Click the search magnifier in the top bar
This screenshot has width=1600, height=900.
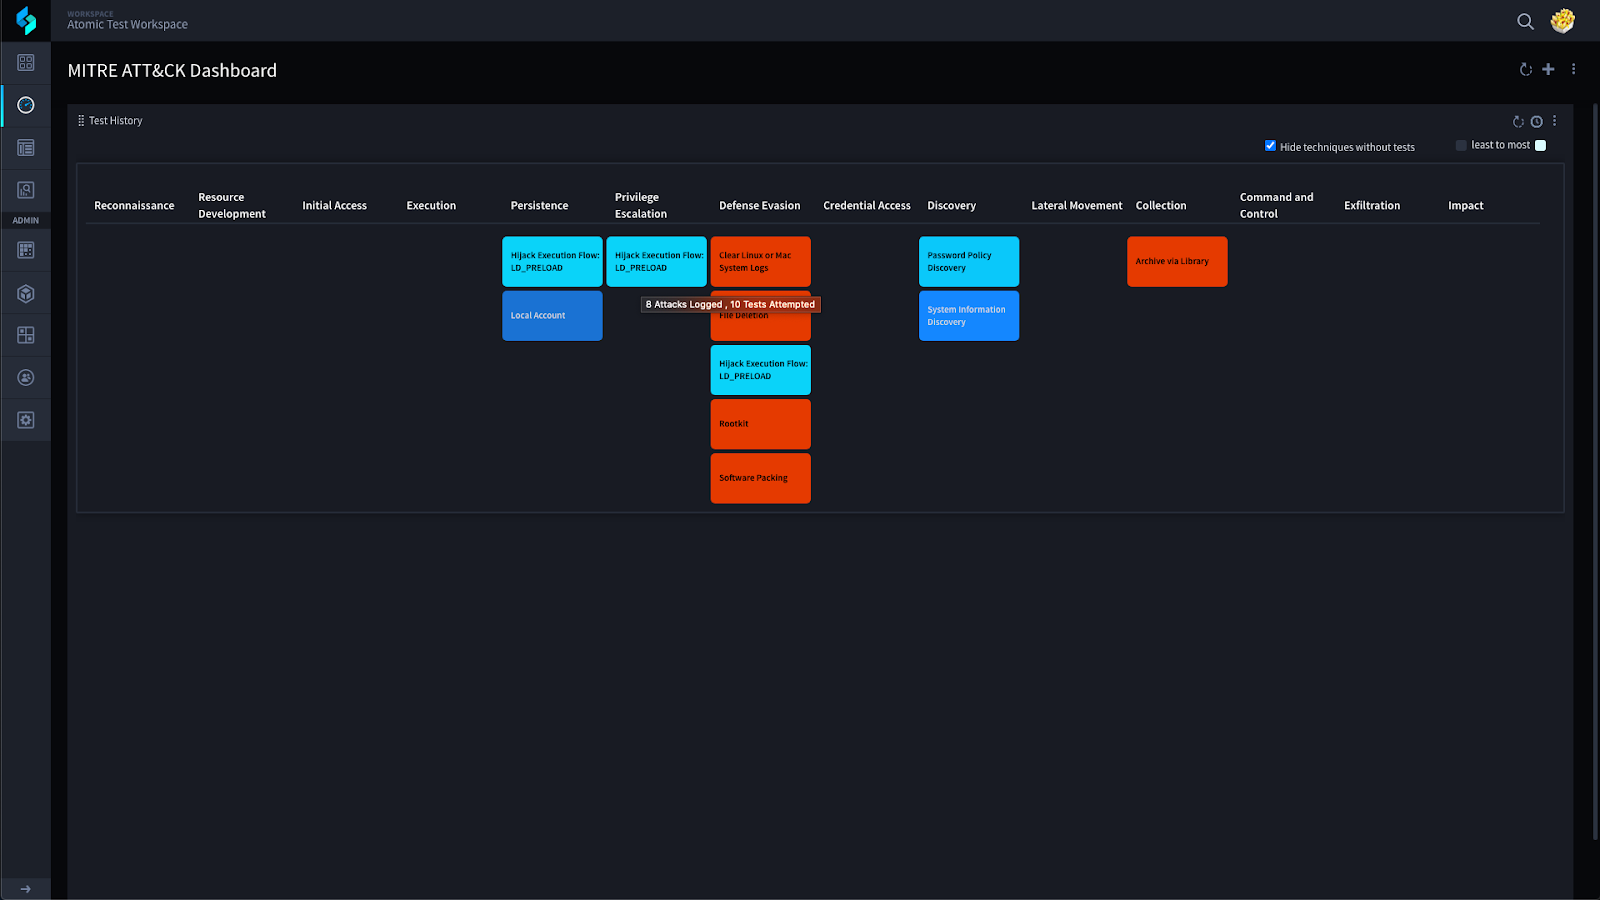click(x=1525, y=21)
